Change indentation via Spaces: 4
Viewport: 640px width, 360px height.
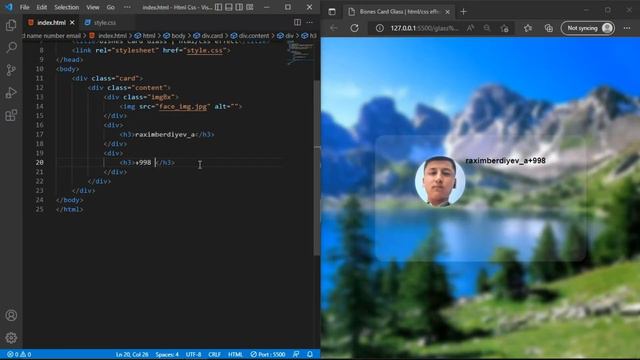tap(167, 354)
